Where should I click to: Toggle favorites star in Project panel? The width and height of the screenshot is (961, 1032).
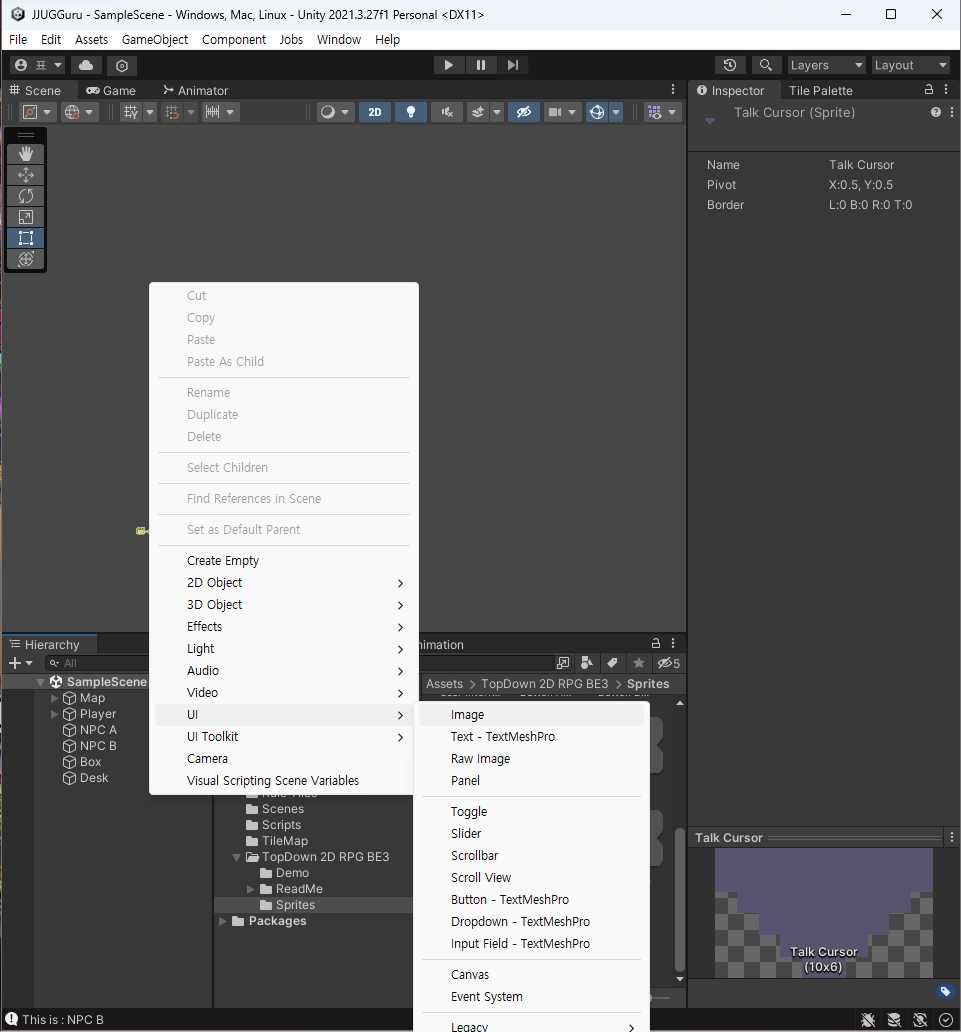click(638, 663)
